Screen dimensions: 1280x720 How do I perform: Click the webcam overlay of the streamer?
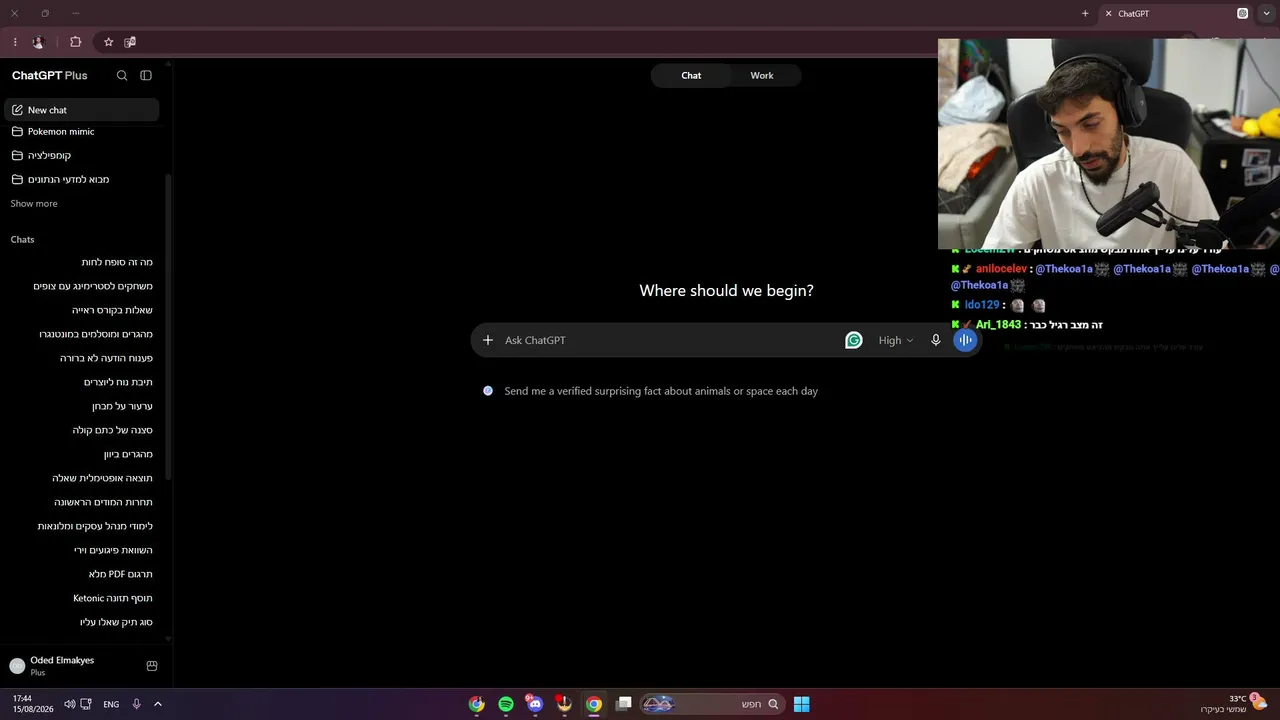coord(1109,144)
